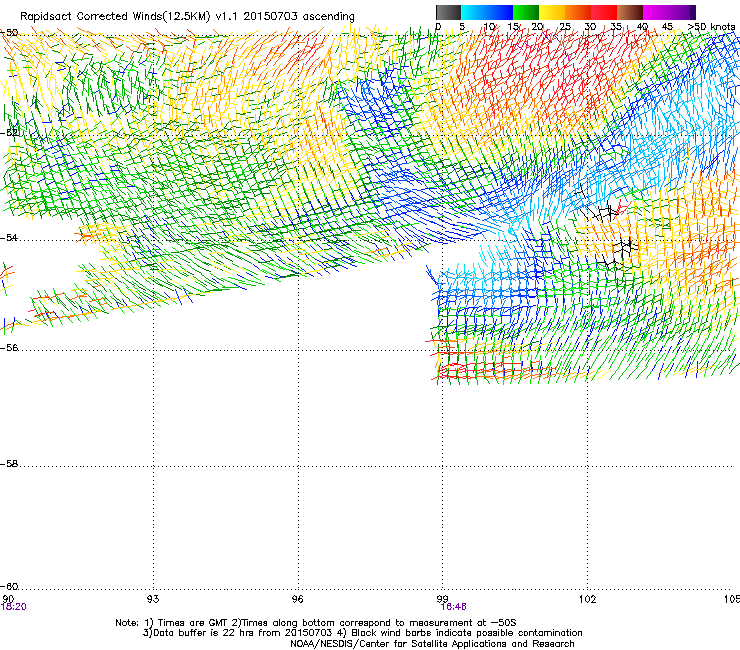Click legend scale label '35'
This screenshot has height=650, width=740.
[616, 27]
